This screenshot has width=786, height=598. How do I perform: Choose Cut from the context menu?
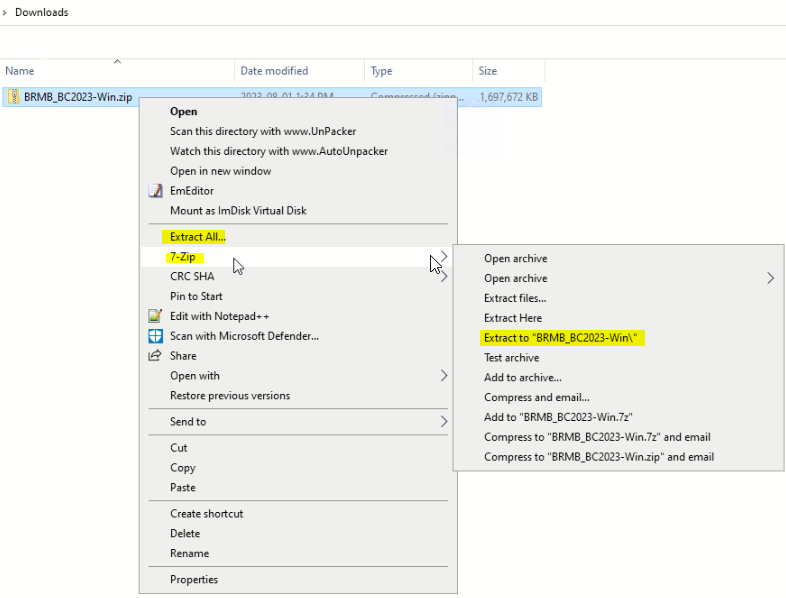pos(178,448)
